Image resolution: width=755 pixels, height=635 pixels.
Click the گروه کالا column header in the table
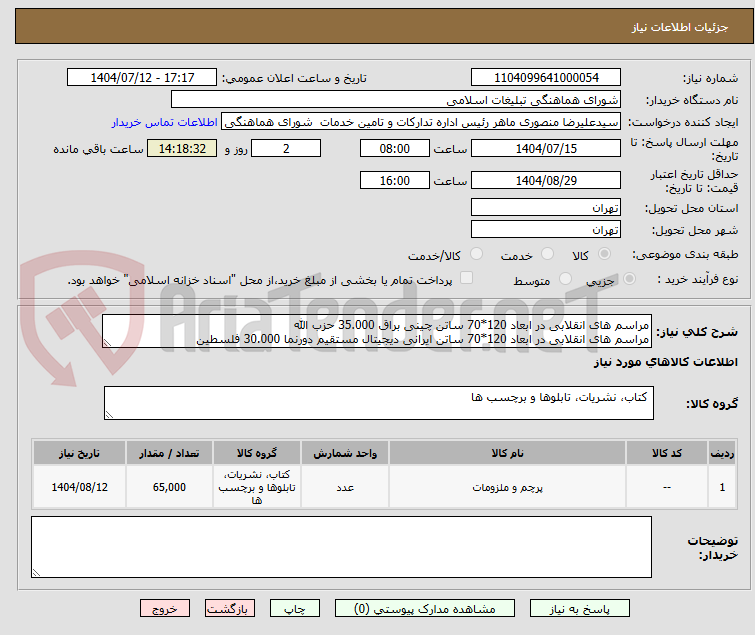pos(257,453)
